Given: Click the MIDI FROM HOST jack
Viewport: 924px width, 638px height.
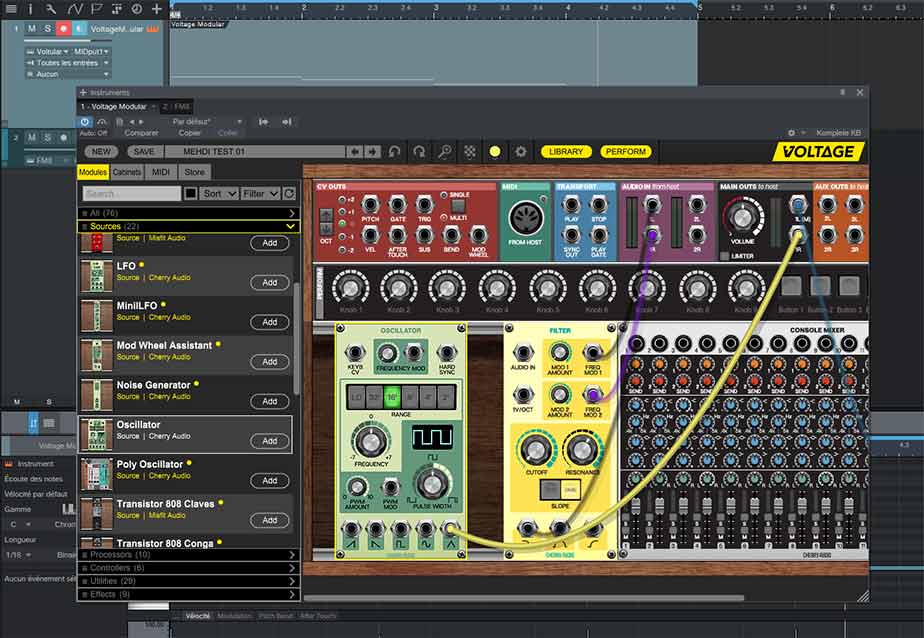Looking at the screenshot, I should point(525,217).
